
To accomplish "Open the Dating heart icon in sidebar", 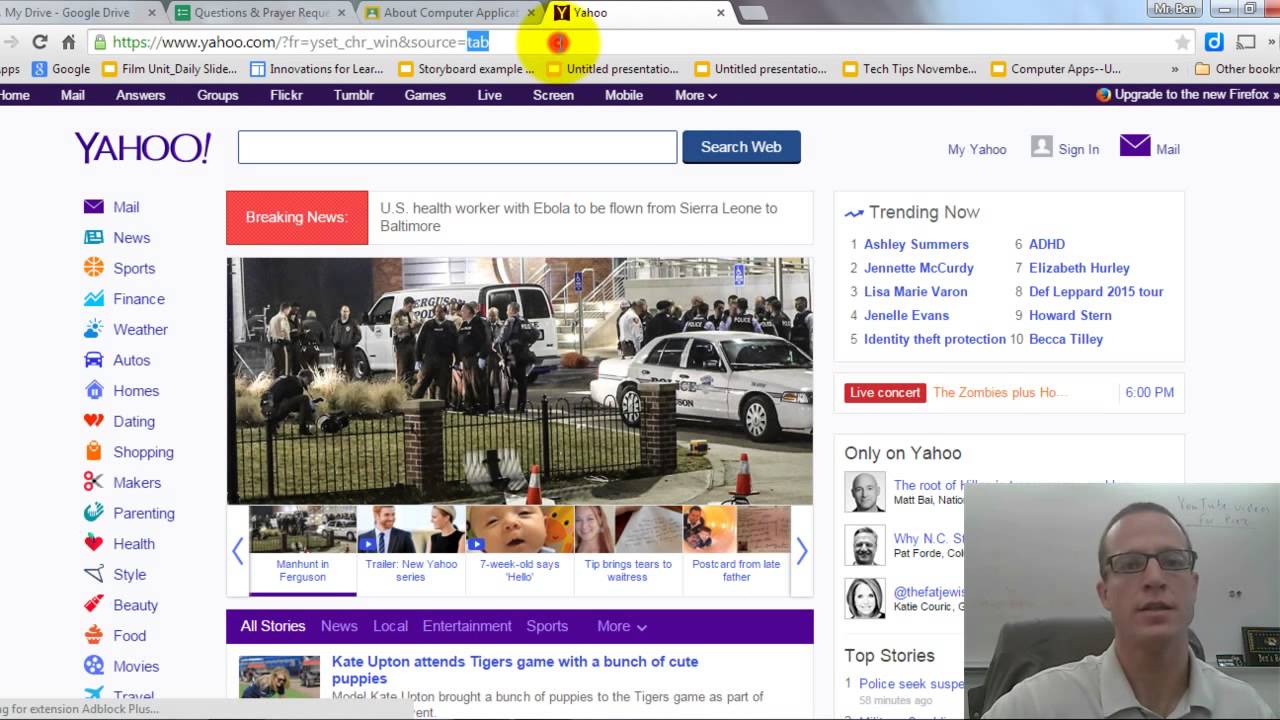I will pos(94,421).
